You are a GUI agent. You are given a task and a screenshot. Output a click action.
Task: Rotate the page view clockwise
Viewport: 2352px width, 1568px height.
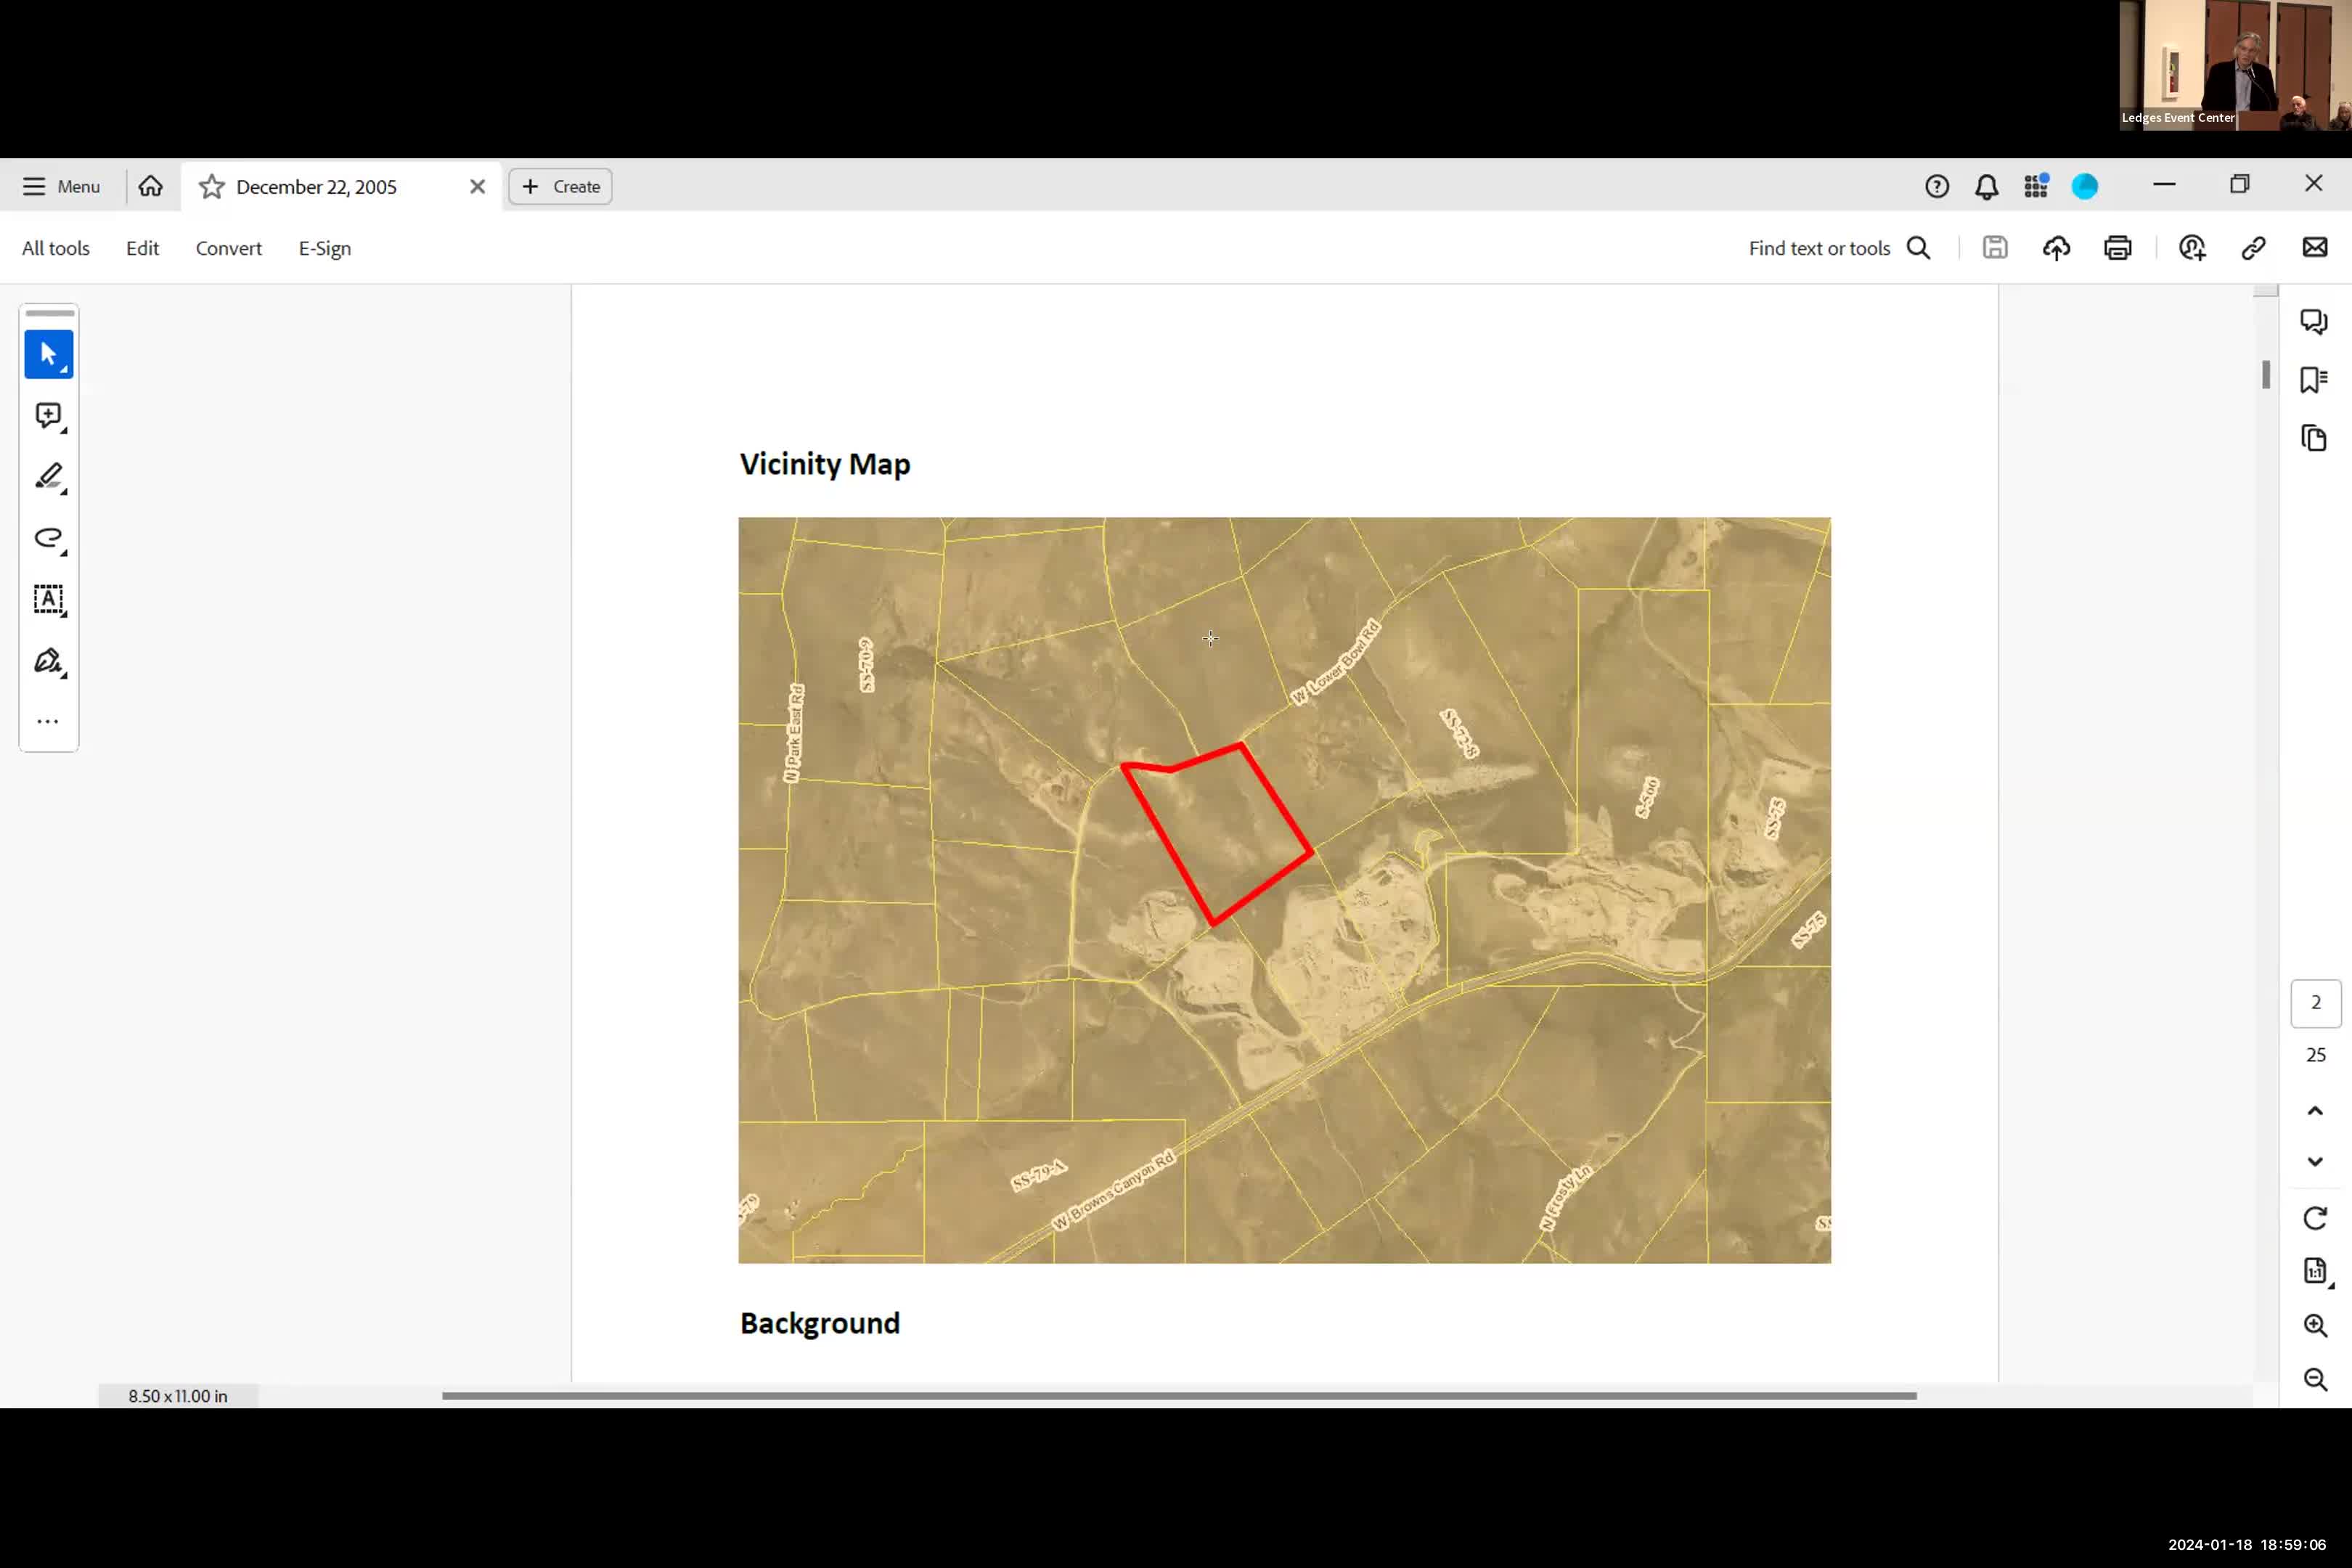tap(2314, 1218)
